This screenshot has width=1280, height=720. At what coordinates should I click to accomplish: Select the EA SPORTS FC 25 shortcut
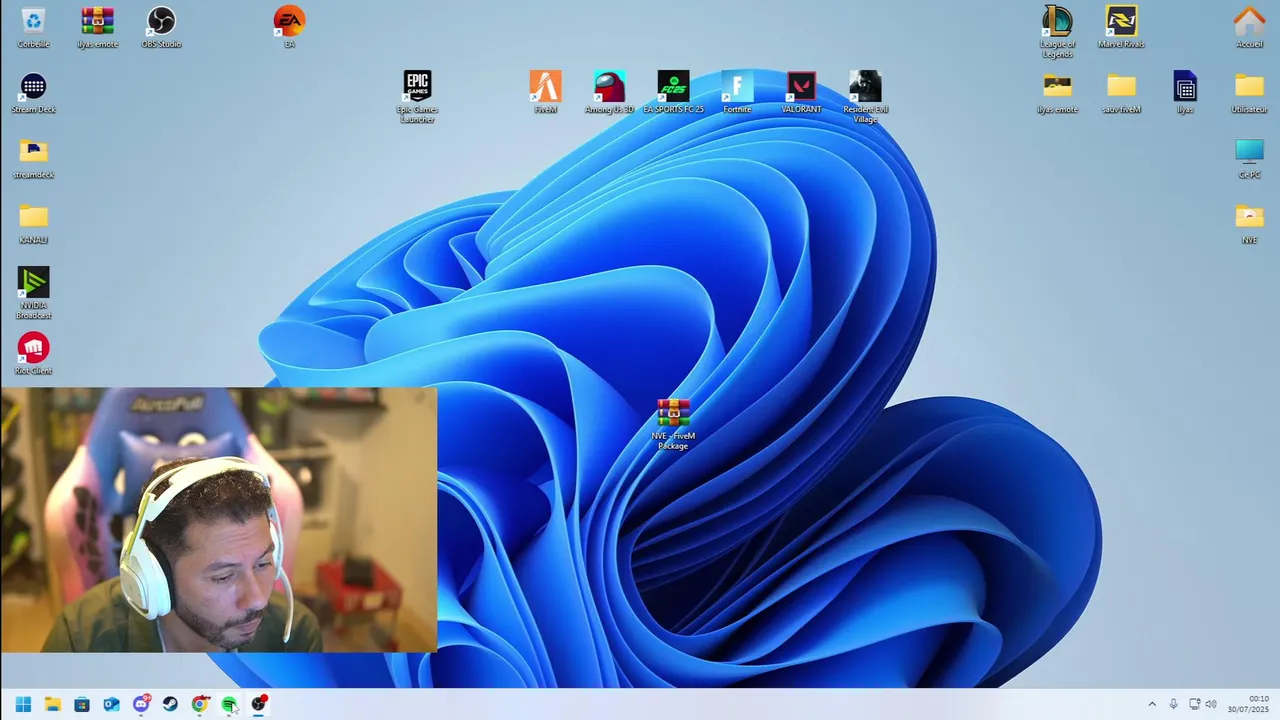(x=673, y=92)
